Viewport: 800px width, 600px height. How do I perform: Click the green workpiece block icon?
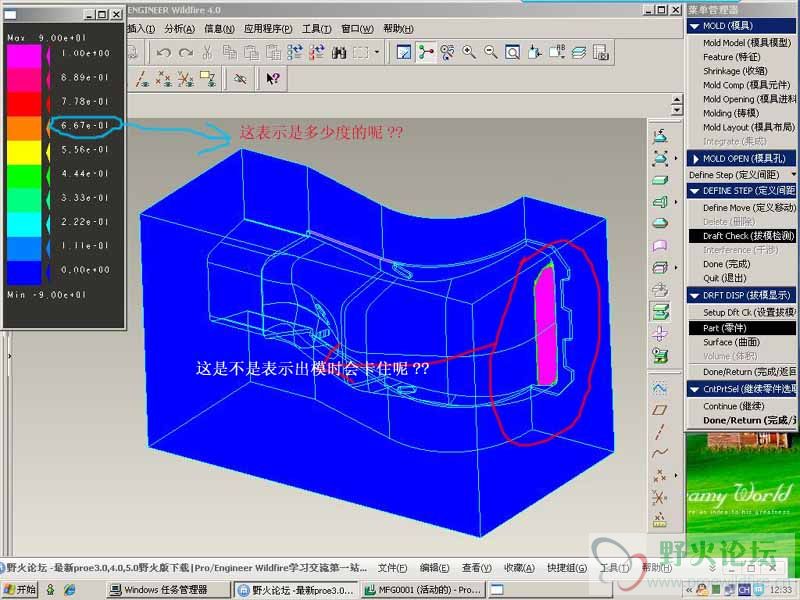(x=660, y=180)
